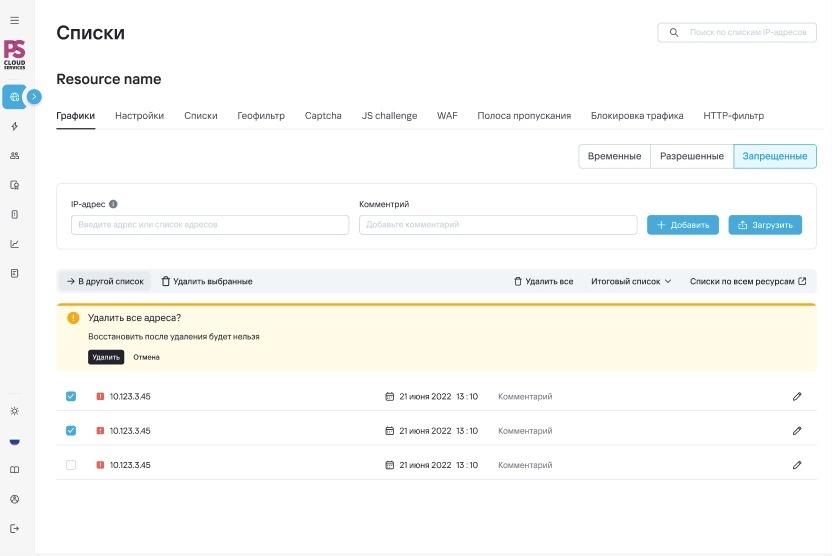Click the Комментарий text in the third row
This screenshot has height=556, width=832.
525,465
